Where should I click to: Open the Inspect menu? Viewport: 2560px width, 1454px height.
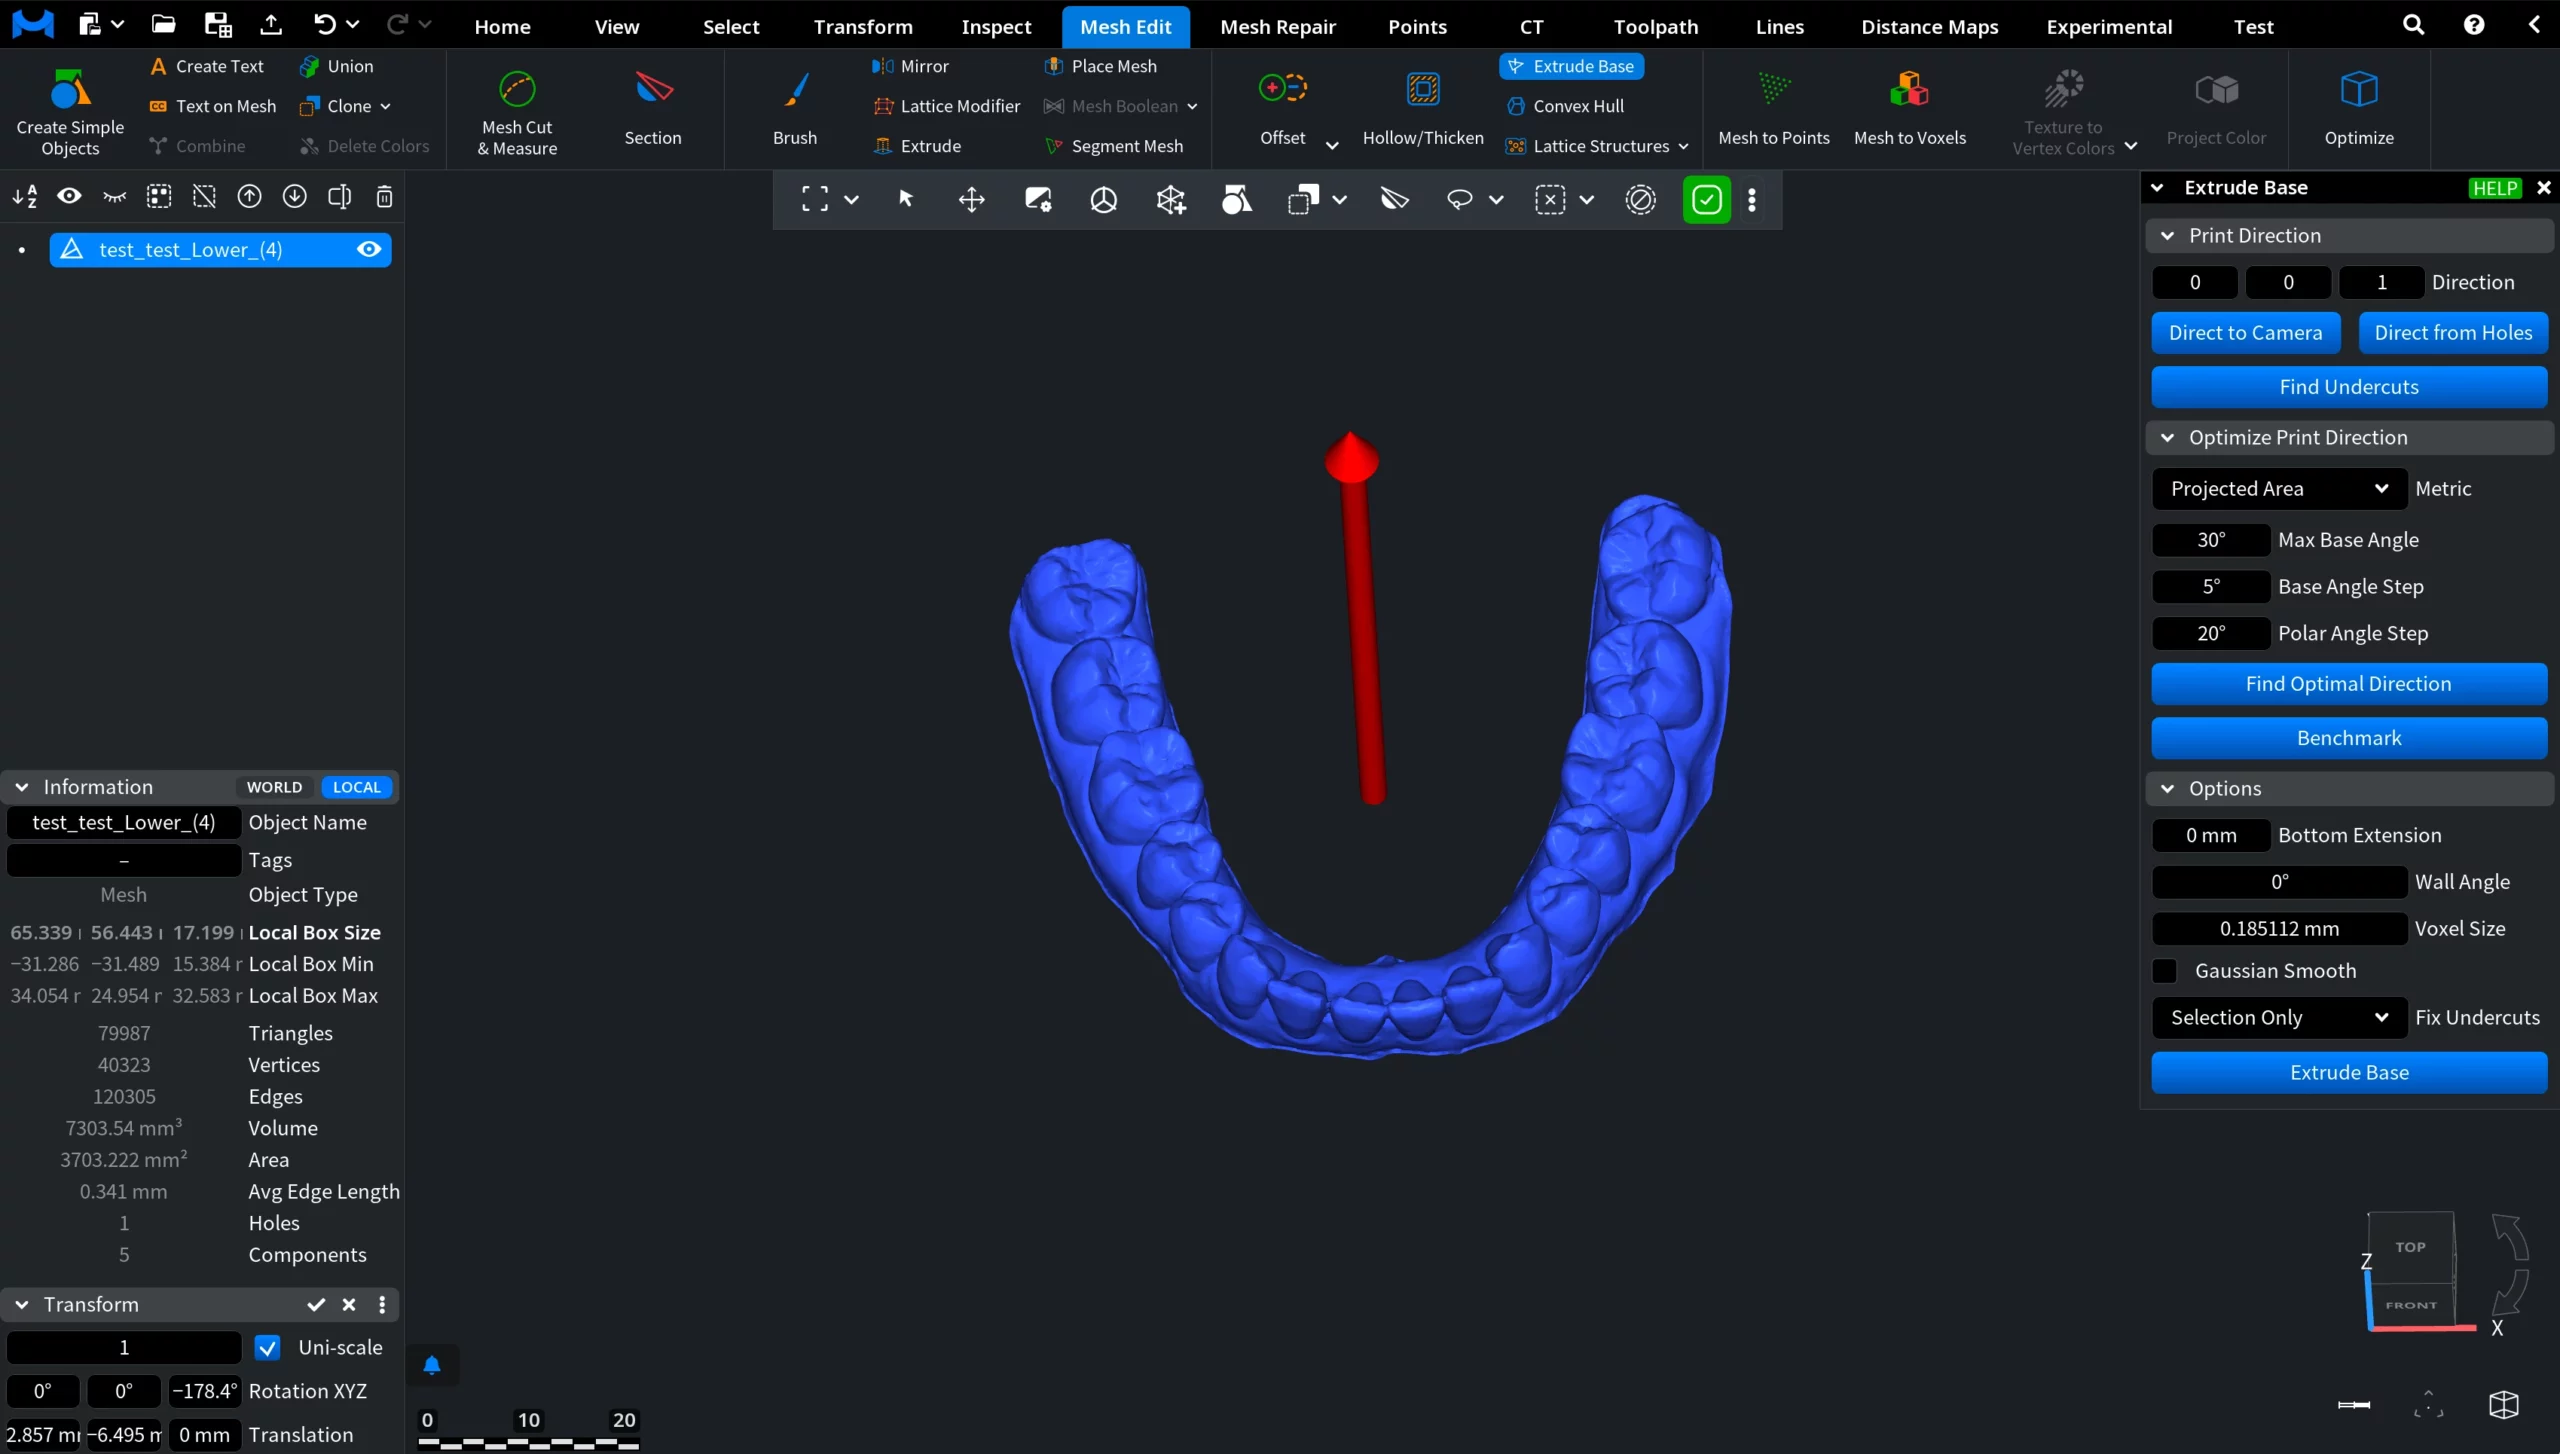click(x=995, y=26)
